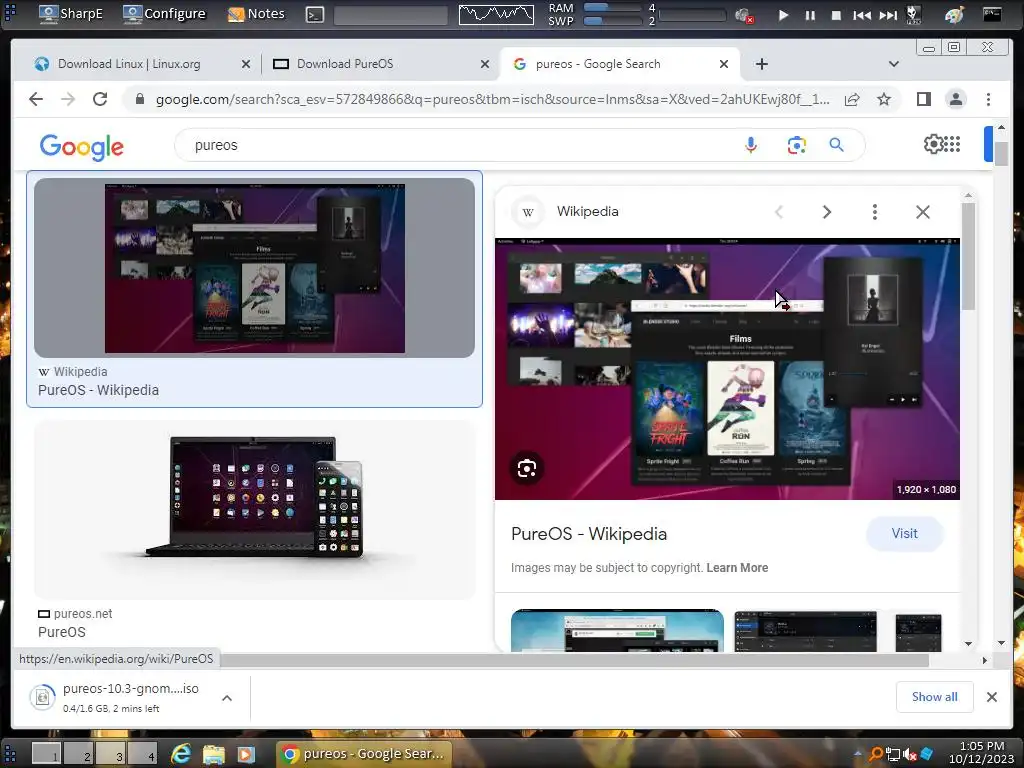Select Wikipedia PureOS desktop thumbnail
This screenshot has height=768, width=1024.
[255, 268]
